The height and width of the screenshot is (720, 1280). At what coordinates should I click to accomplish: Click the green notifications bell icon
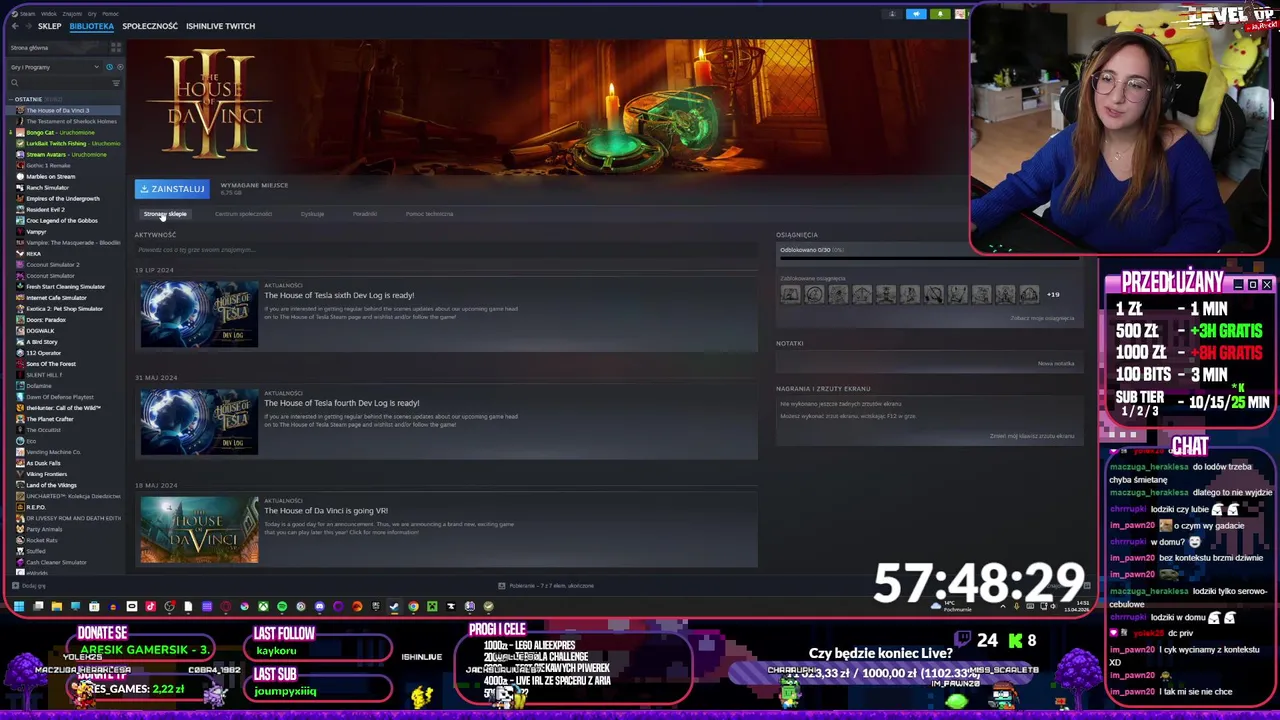[940, 14]
